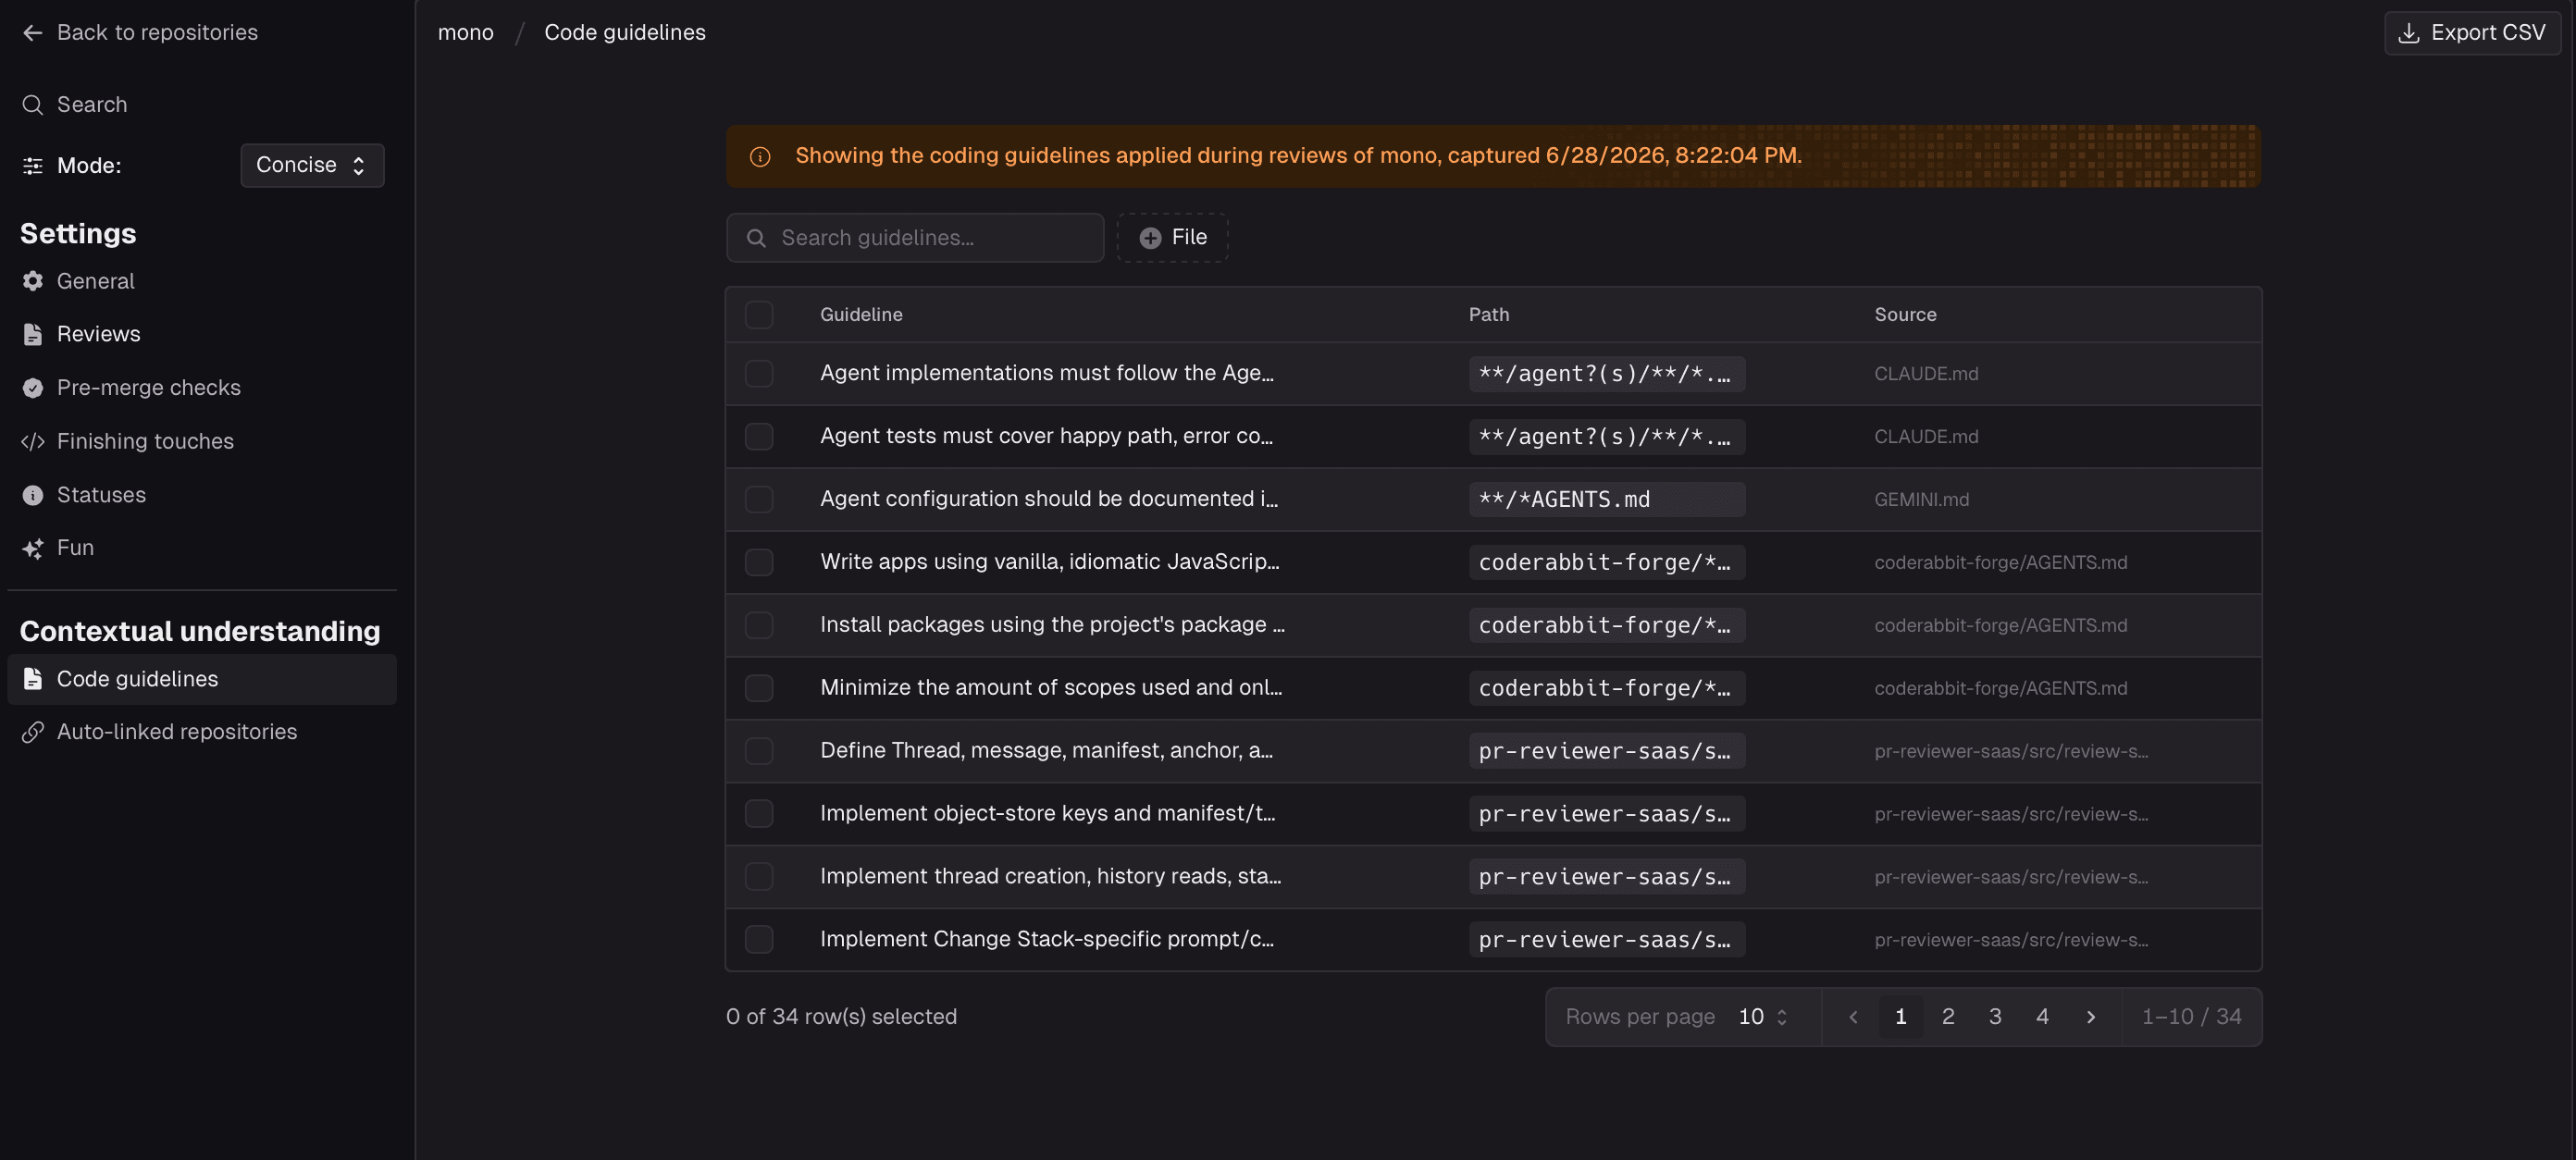Click the Path column header
The width and height of the screenshot is (2576, 1160).
[1489, 315]
